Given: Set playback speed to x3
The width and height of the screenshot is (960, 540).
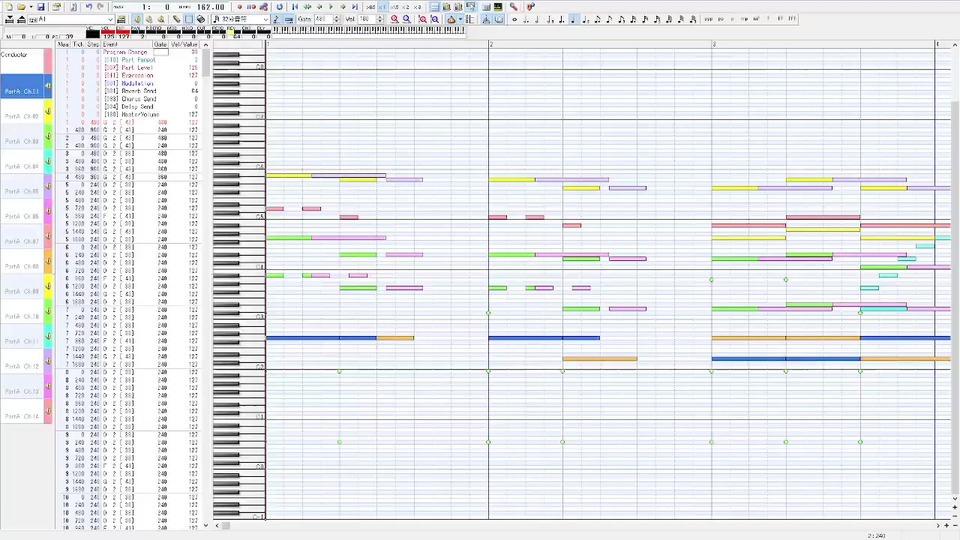Looking at the screenshot, I should [x=417, y=7].
